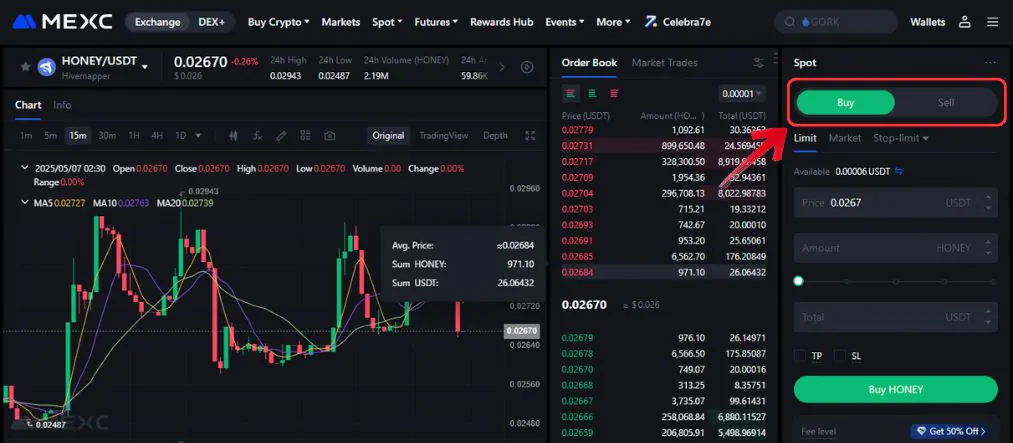
Task: Select the Order Book tab
Action: [589, 63]
